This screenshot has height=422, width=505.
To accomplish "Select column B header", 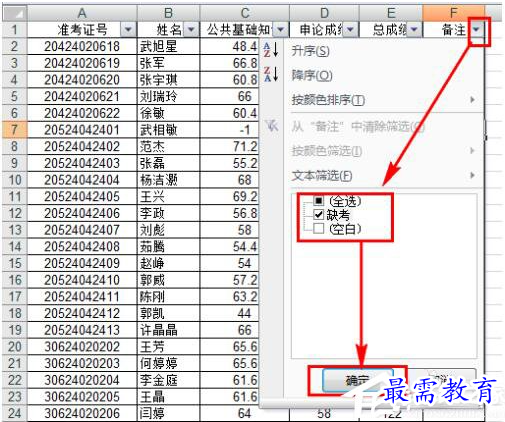I will coord(168,13).
